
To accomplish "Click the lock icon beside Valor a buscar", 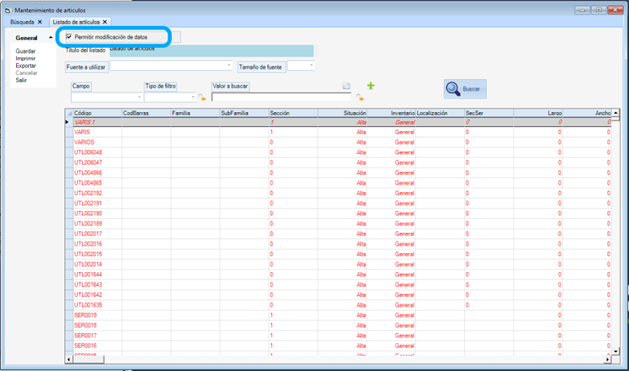I will pos(360,97).
